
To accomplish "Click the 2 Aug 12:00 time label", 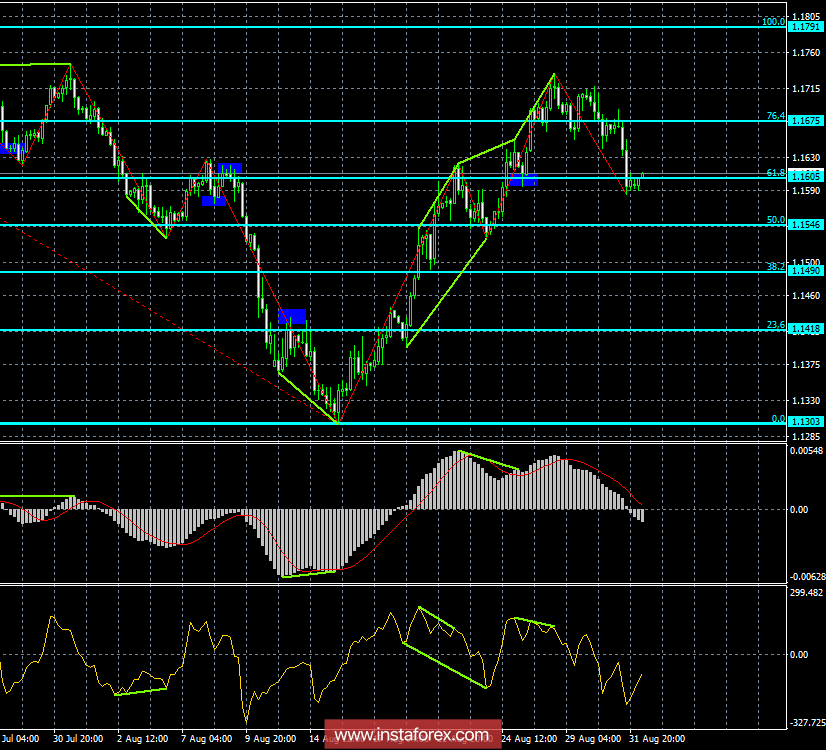I will pyautogui.click(x=143, y=739).
